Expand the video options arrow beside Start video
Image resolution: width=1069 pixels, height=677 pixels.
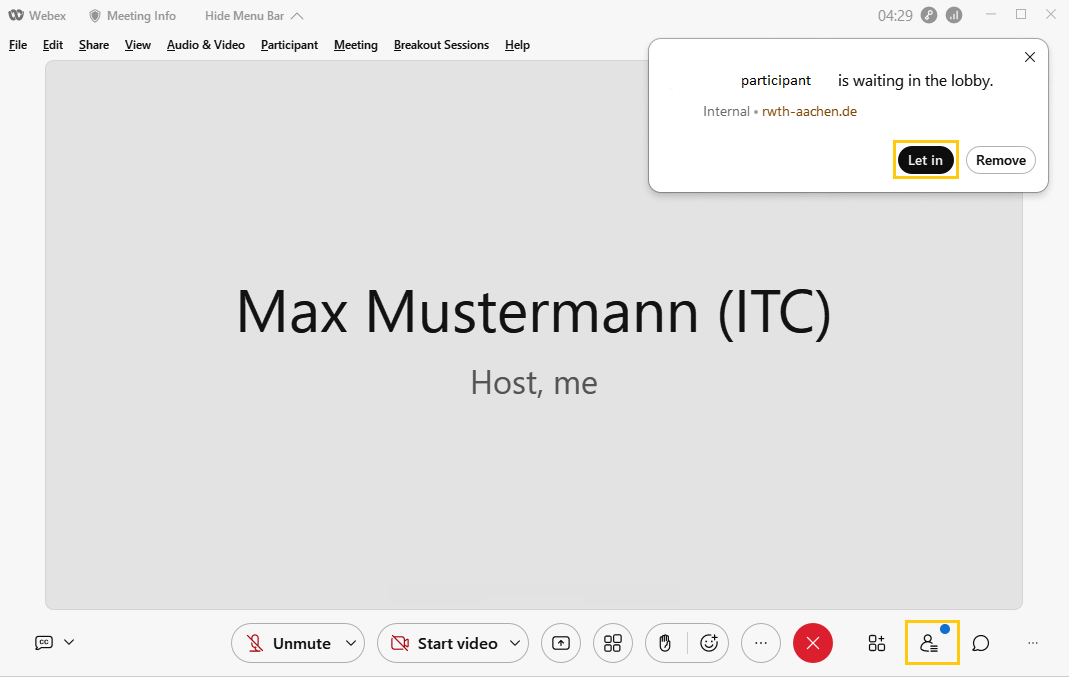[515, 643]
